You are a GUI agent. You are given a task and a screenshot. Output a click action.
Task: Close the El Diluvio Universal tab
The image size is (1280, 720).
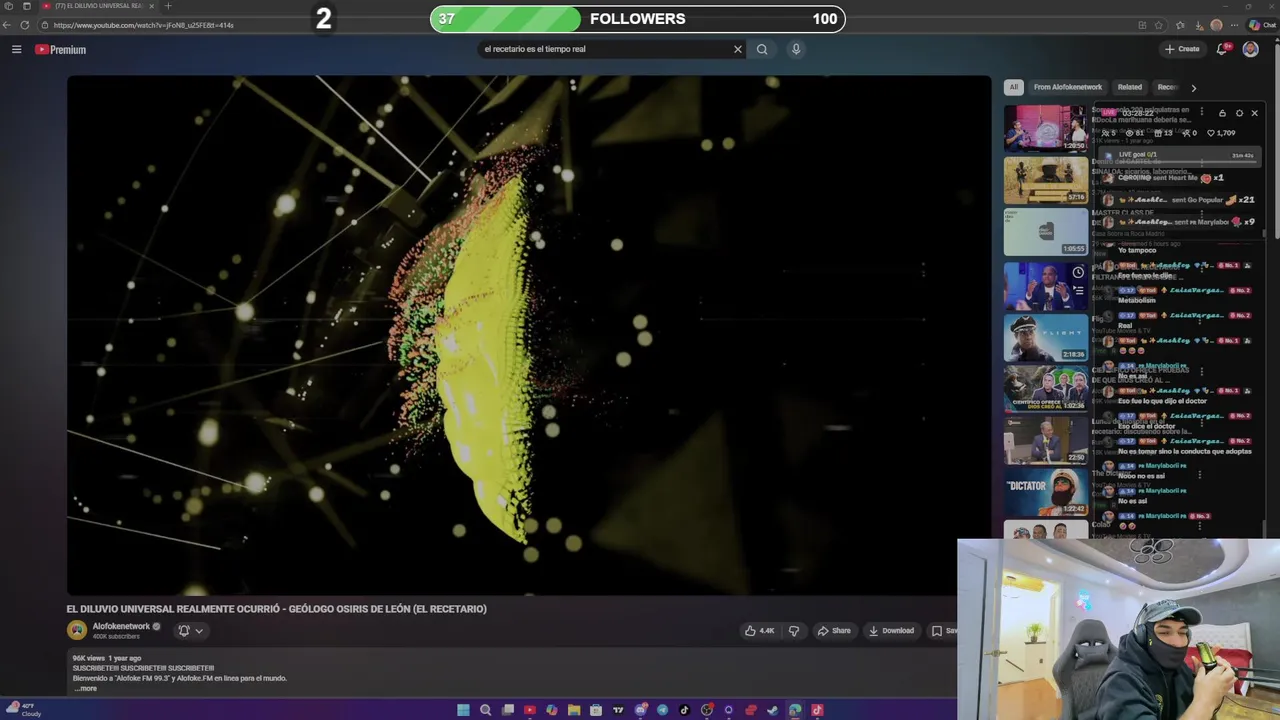point(151,6)
